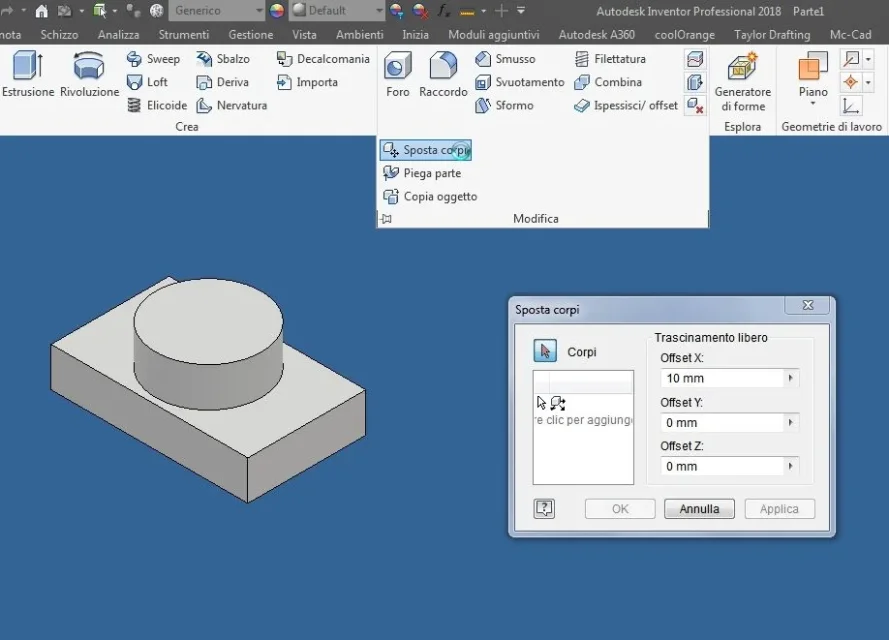889x640 pixels.
Task: Select the Estrusione tool
Action: click(x=28, y=74)
